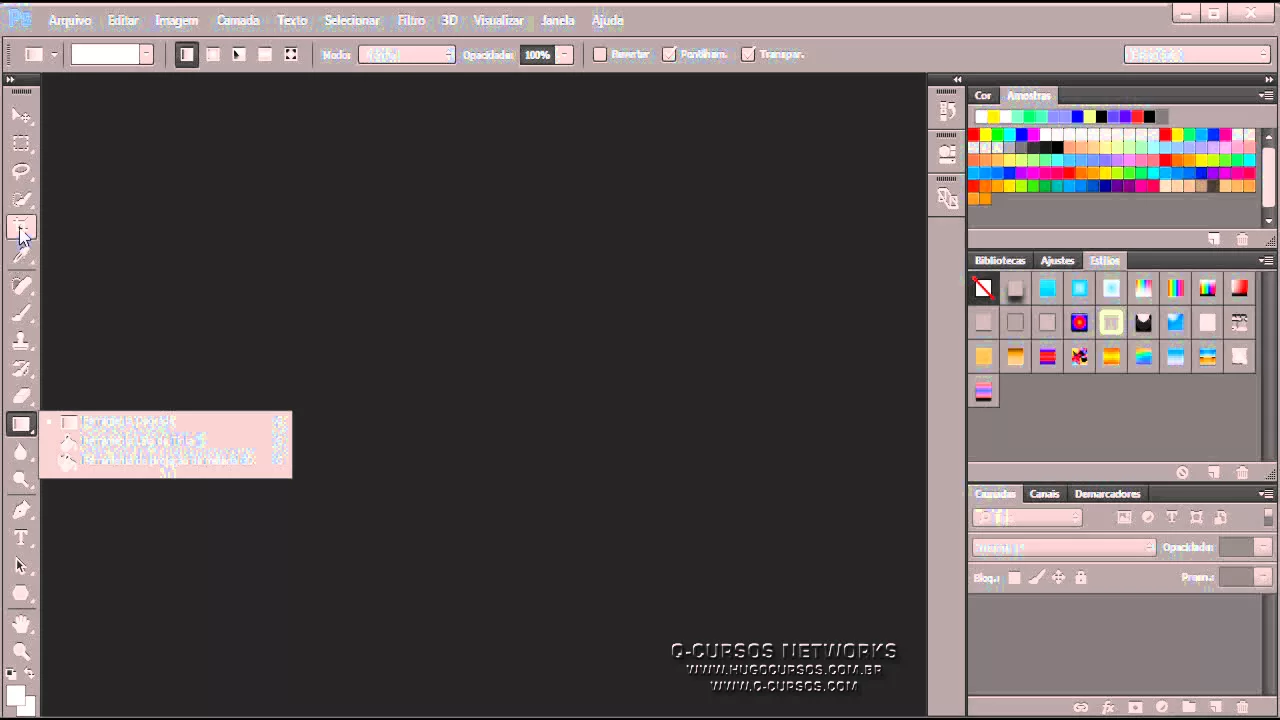Screen dimensions: 1280x720
Task: Toggle the Transpar. checkbox
Action: (748, 54)
